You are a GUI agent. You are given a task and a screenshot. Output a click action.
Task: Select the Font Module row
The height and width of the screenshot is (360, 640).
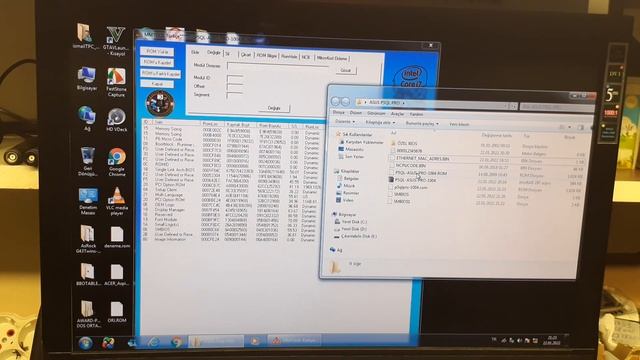pyautogui.click(x=229, y=220)
